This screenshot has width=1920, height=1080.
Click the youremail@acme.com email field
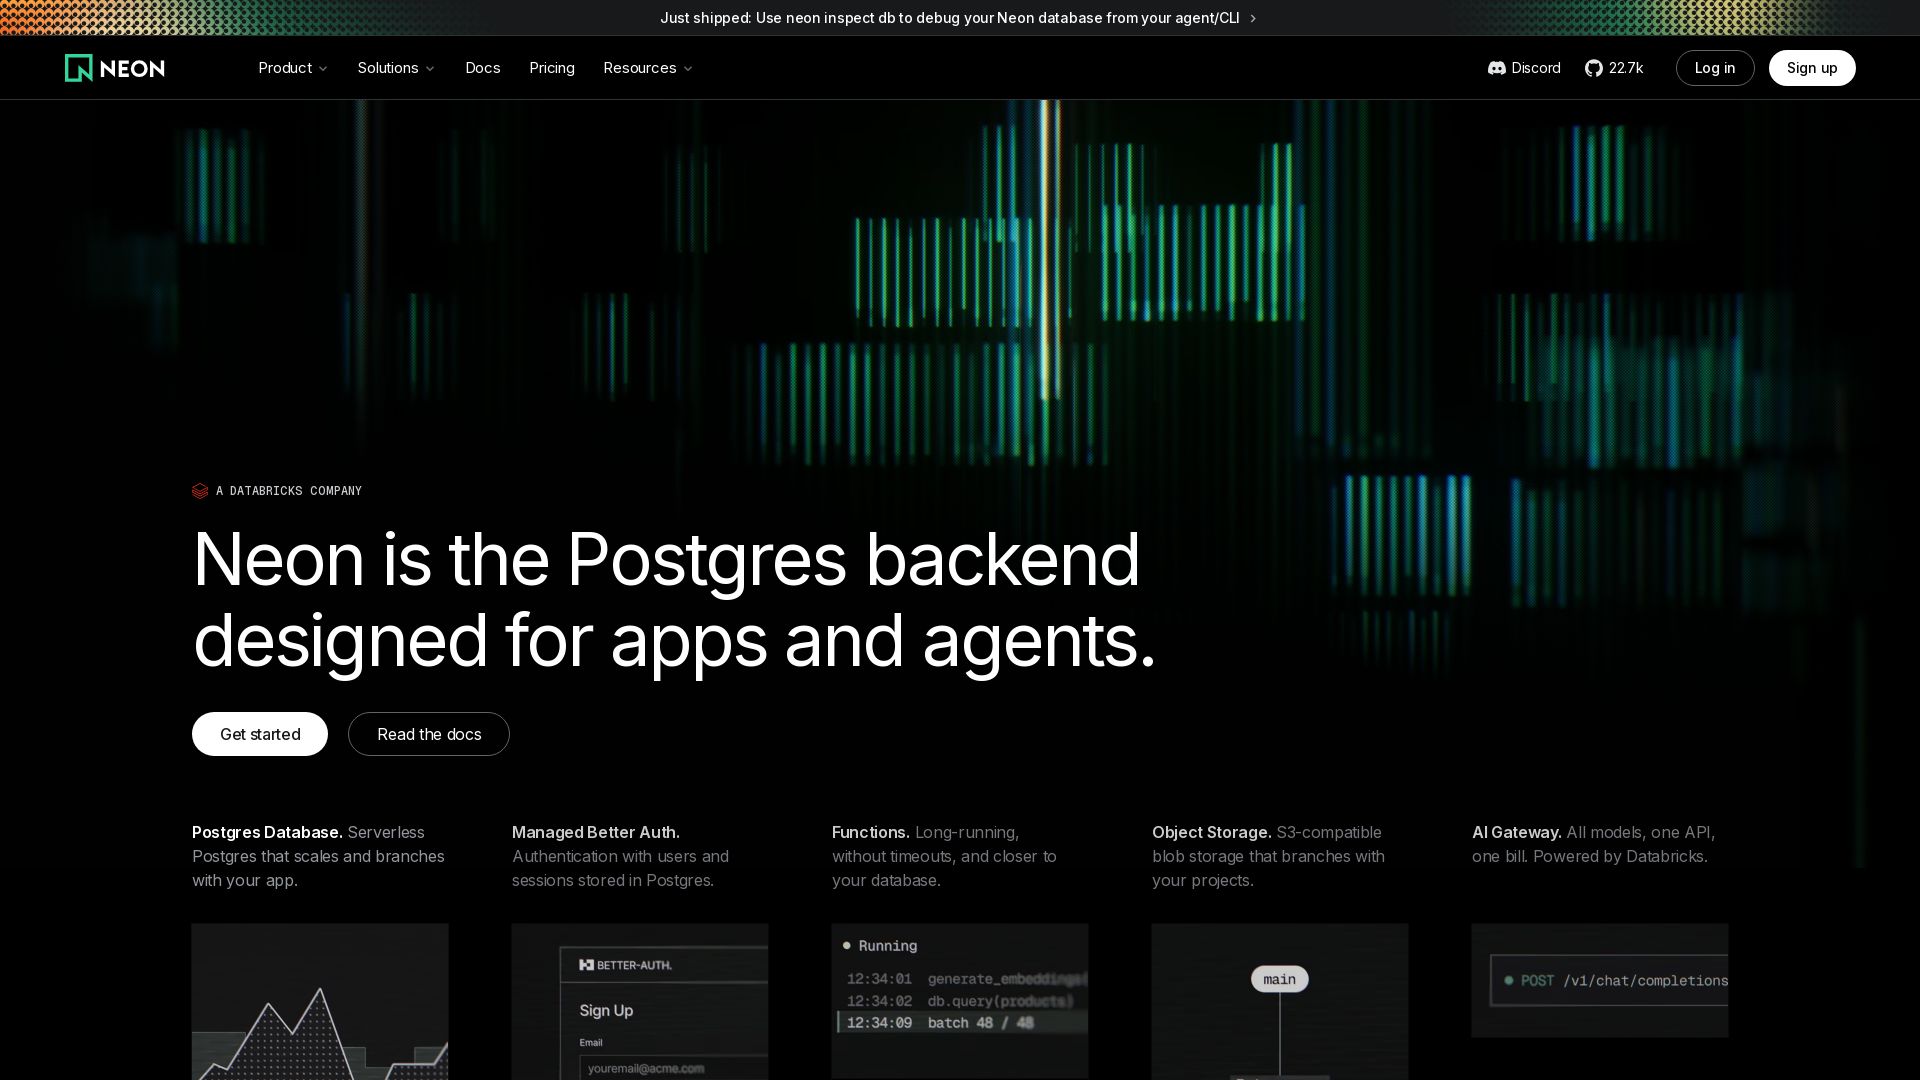coord(674,1068)
